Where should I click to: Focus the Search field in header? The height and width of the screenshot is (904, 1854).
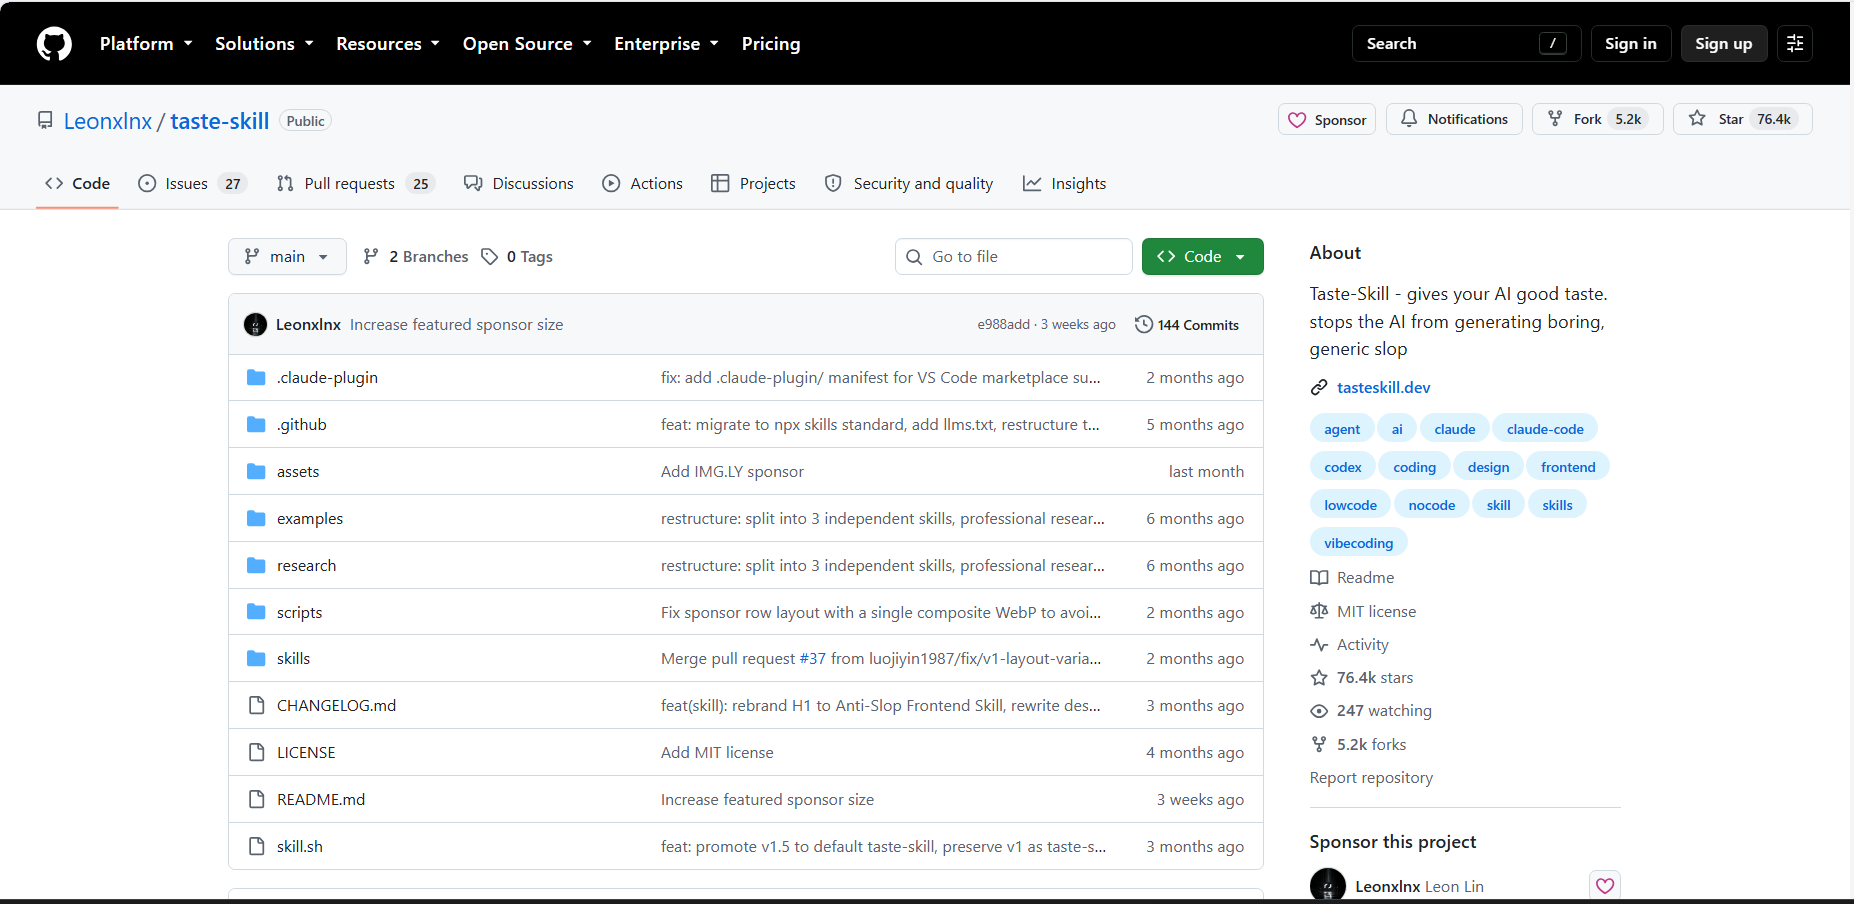(1466, 44)
